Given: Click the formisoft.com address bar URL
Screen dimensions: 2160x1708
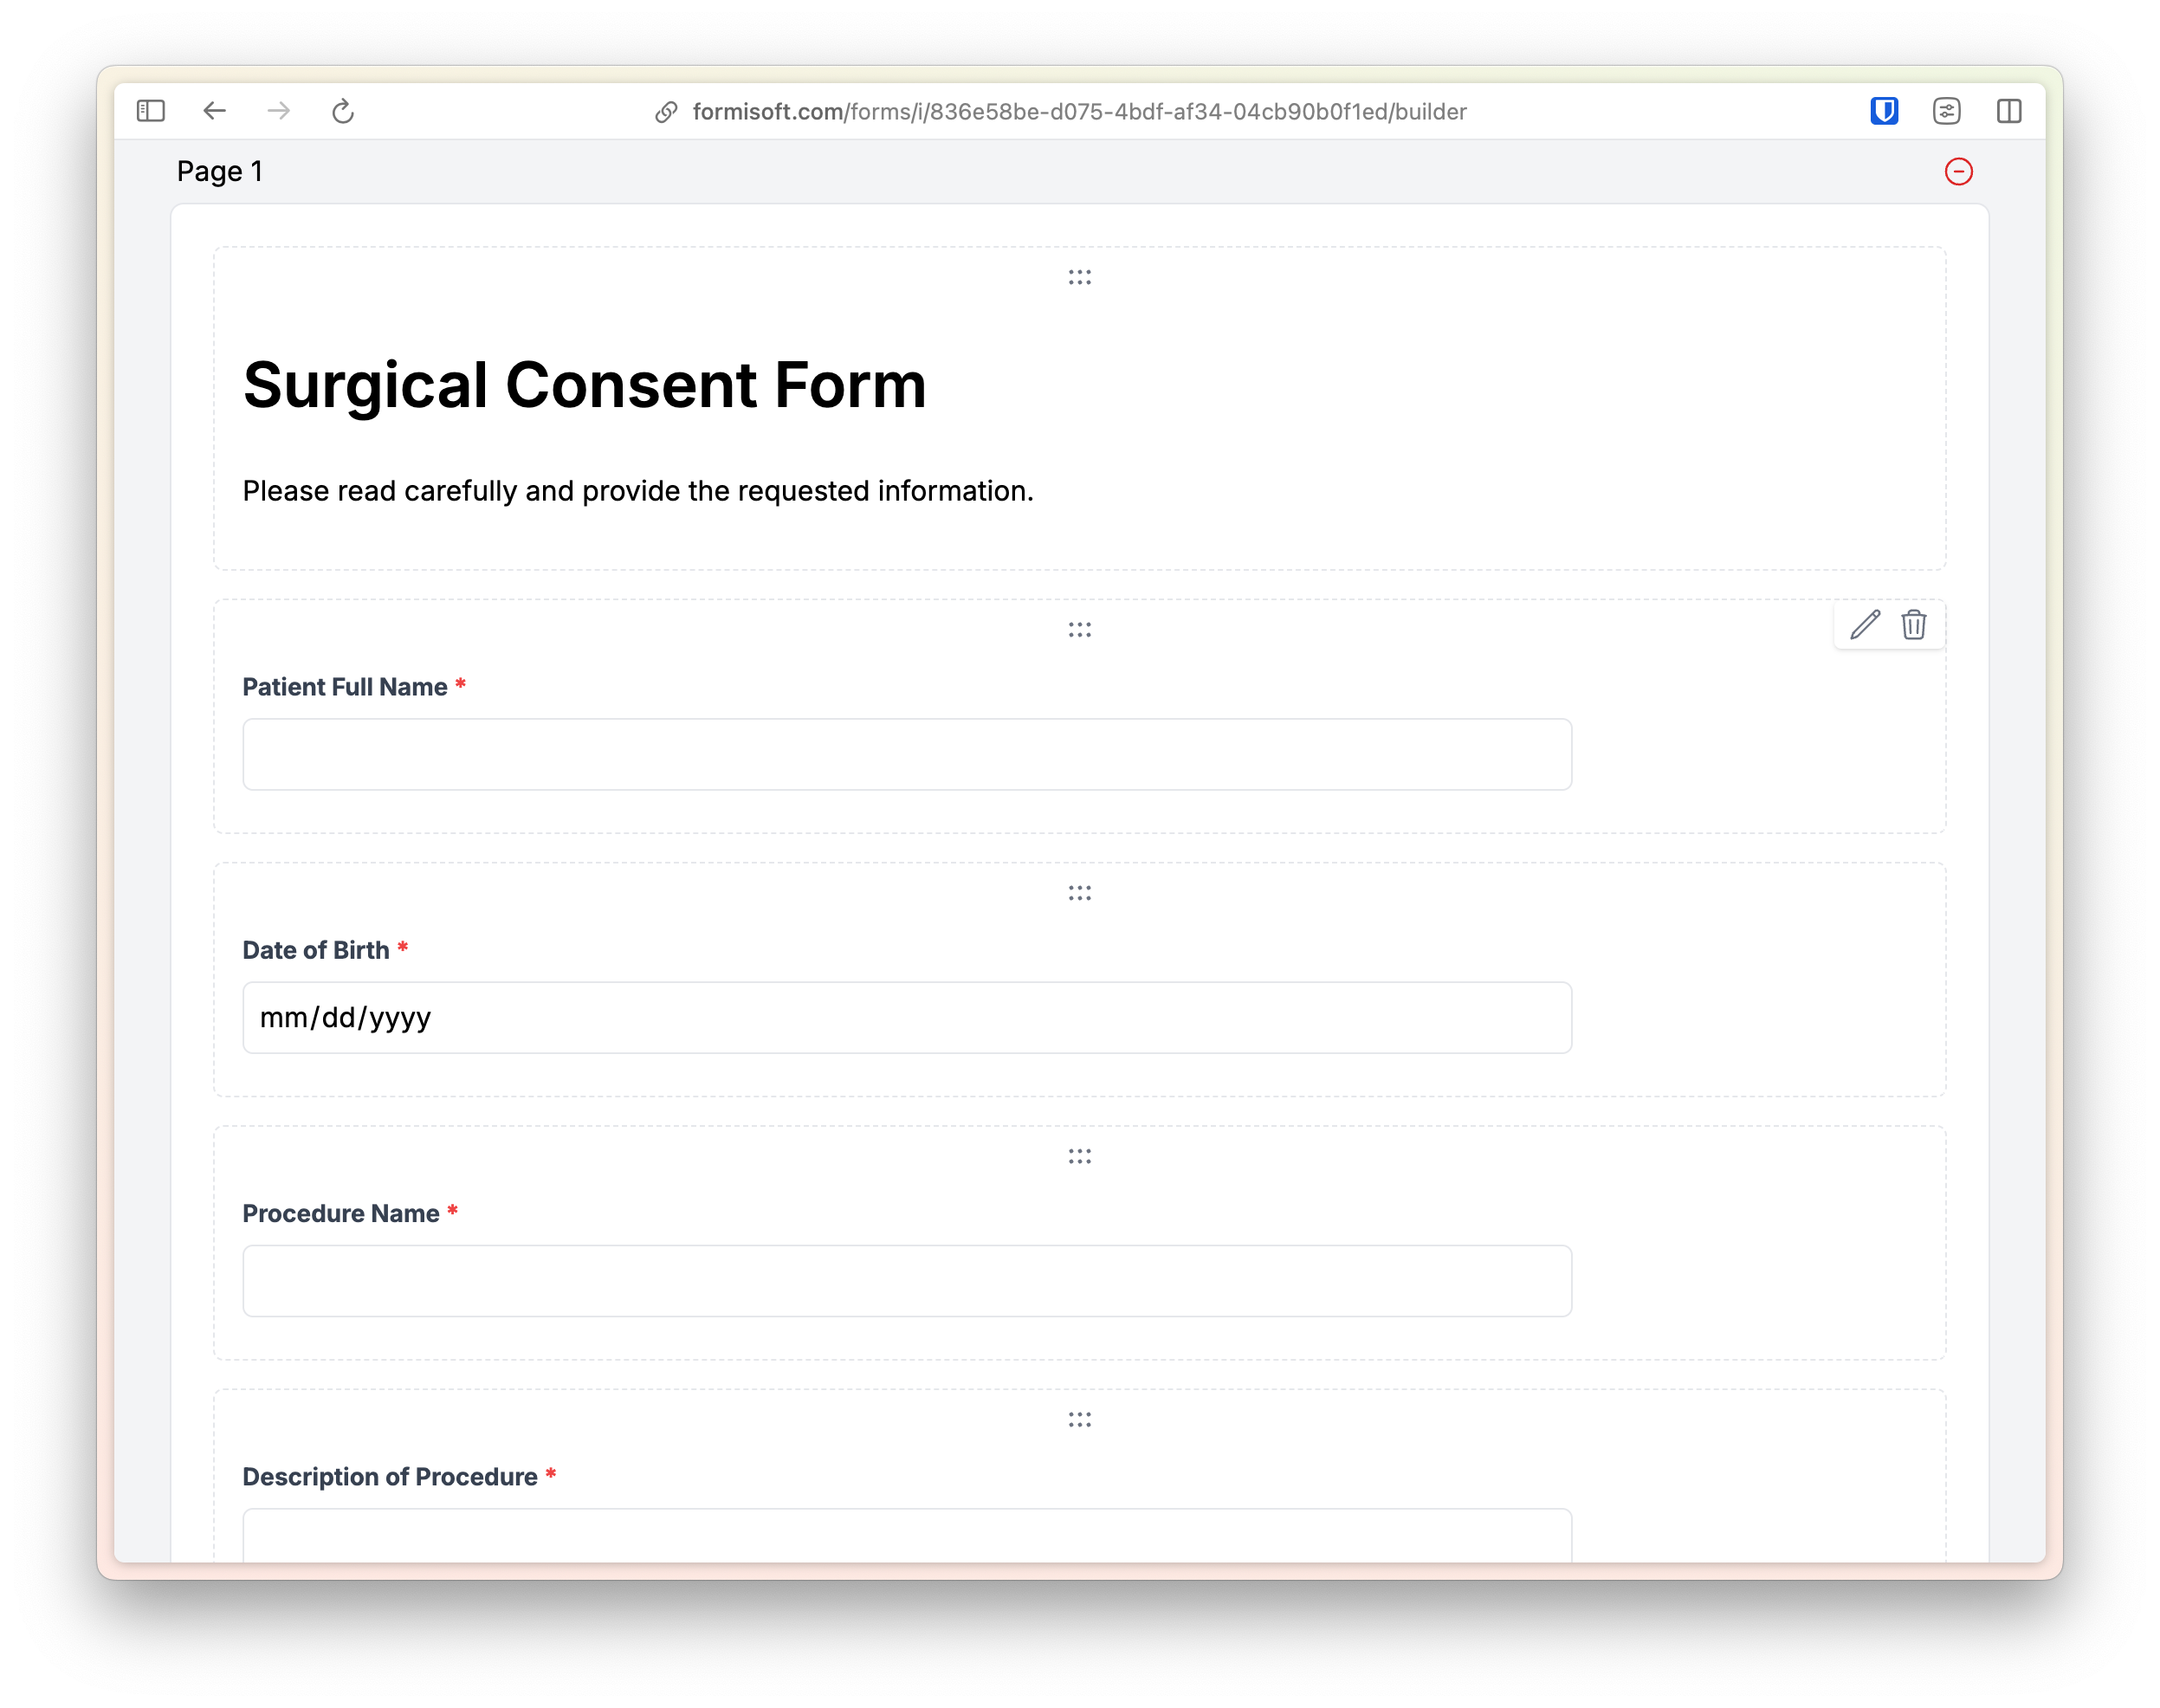Looking at the screenshot, I should 1078,112.
